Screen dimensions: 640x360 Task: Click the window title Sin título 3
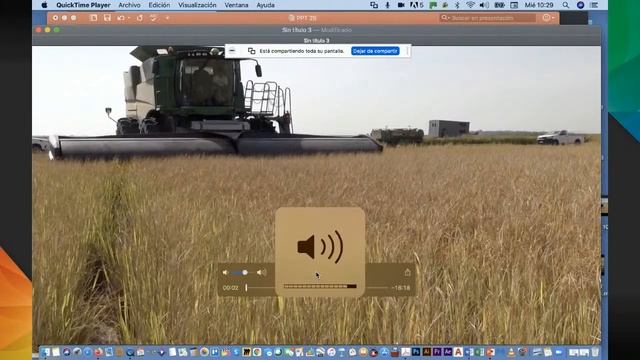[x=297, y=30]
